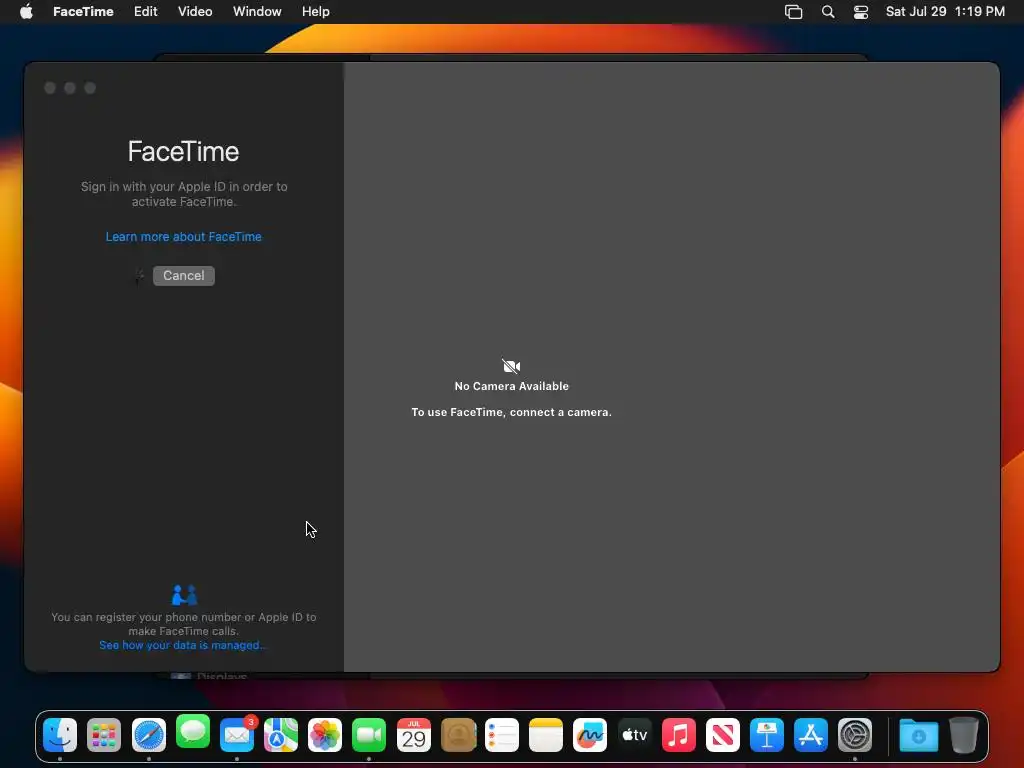Open the Edit menu
The height and width of the screenshot is (768, 1024).
[146, 12]
